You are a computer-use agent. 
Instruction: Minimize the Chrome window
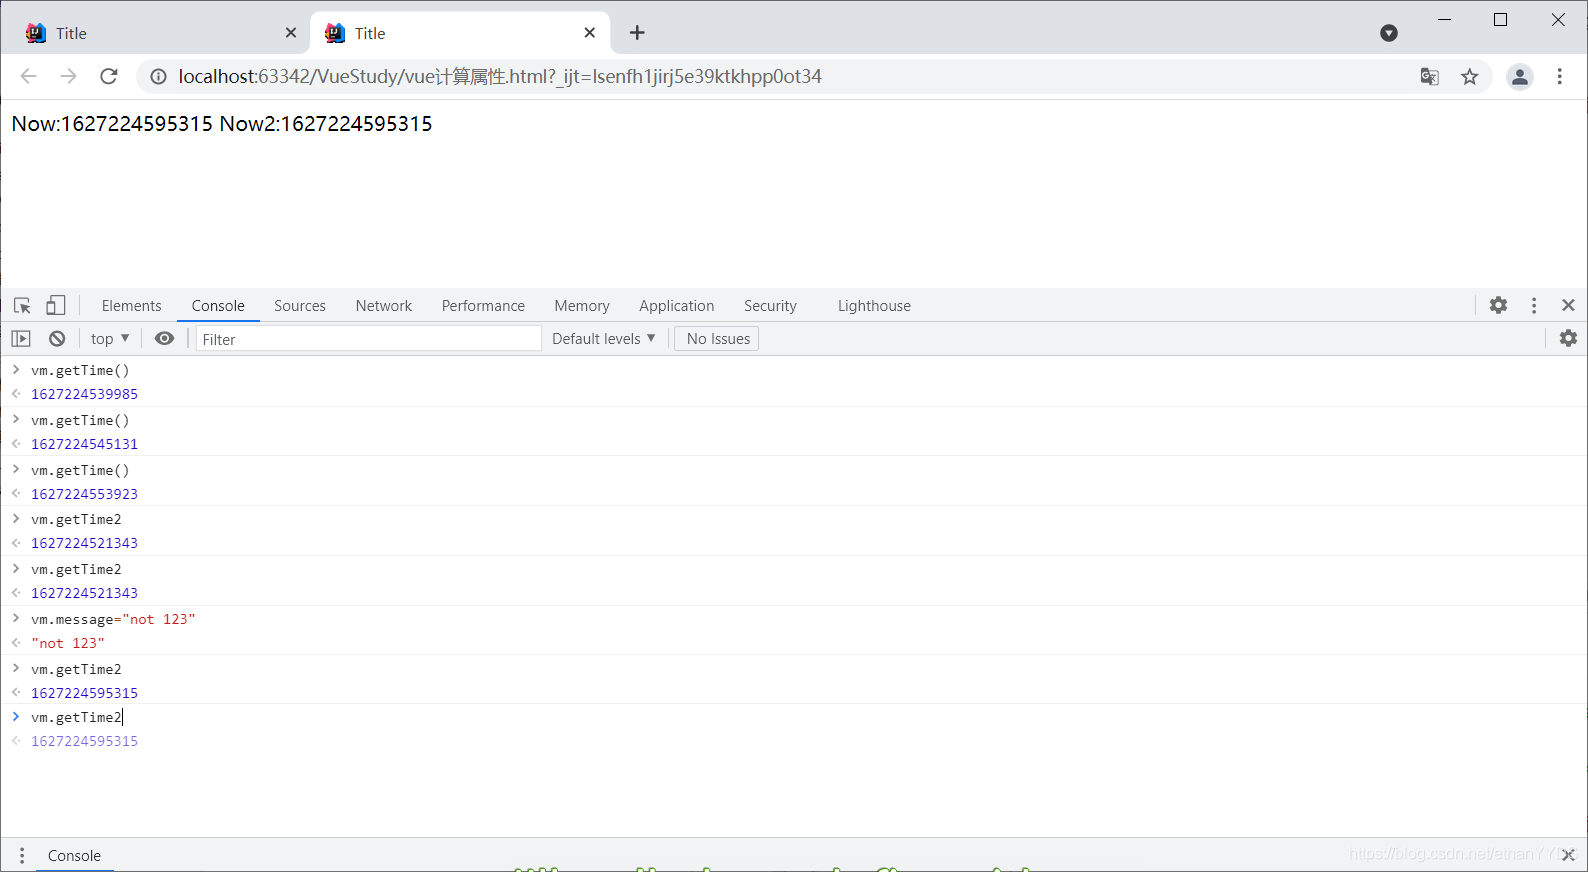point(1444,20)
